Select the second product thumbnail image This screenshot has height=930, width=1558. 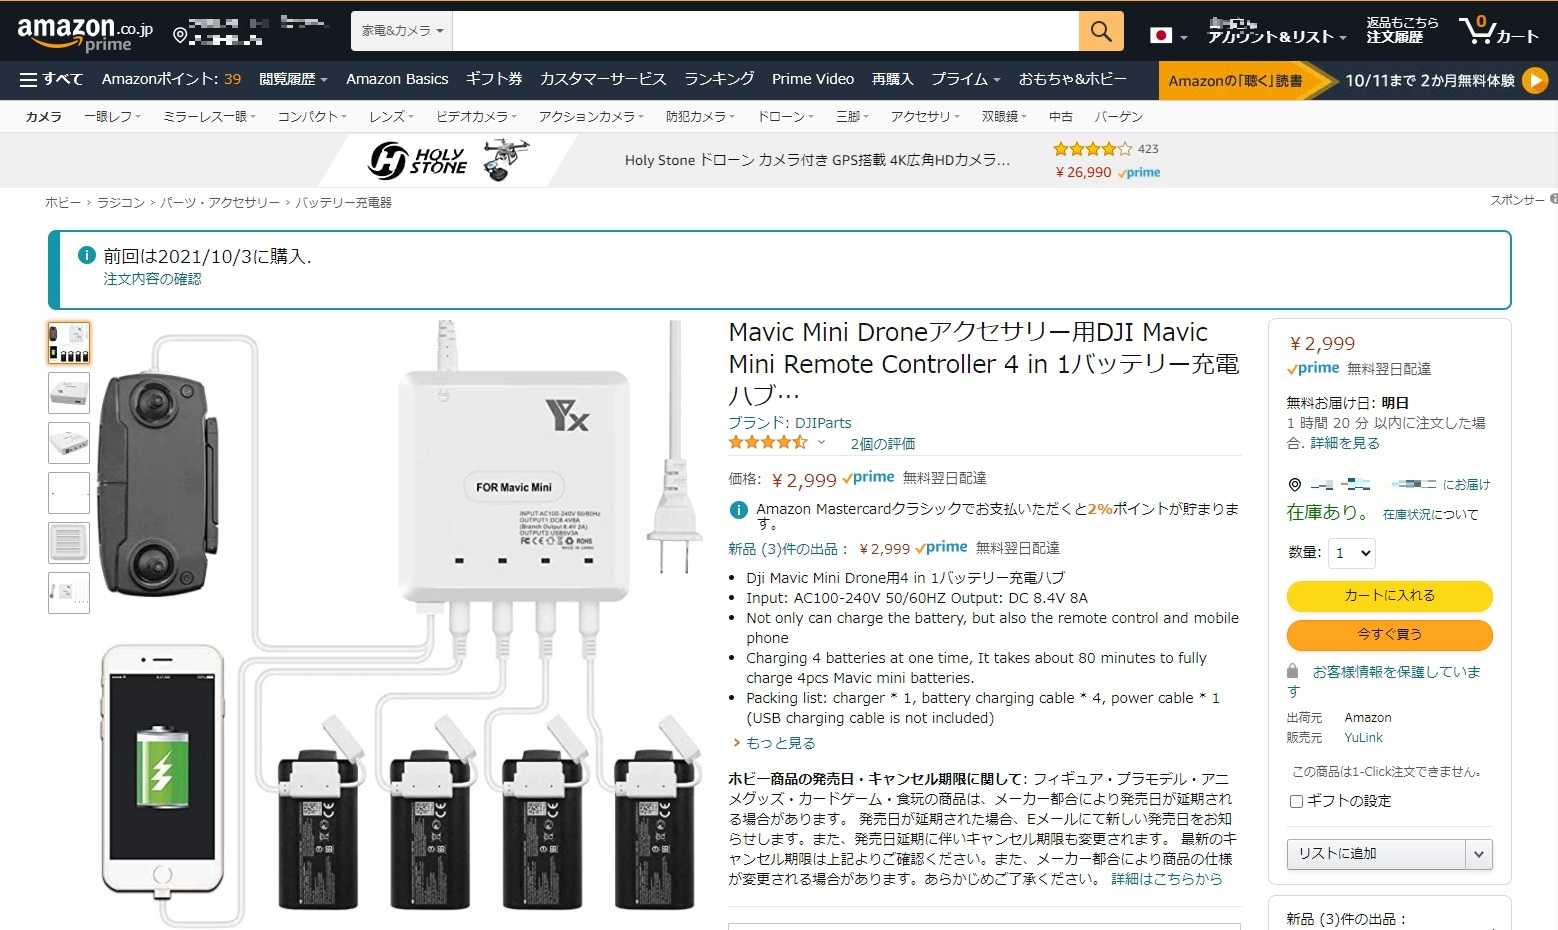(69, 393)
